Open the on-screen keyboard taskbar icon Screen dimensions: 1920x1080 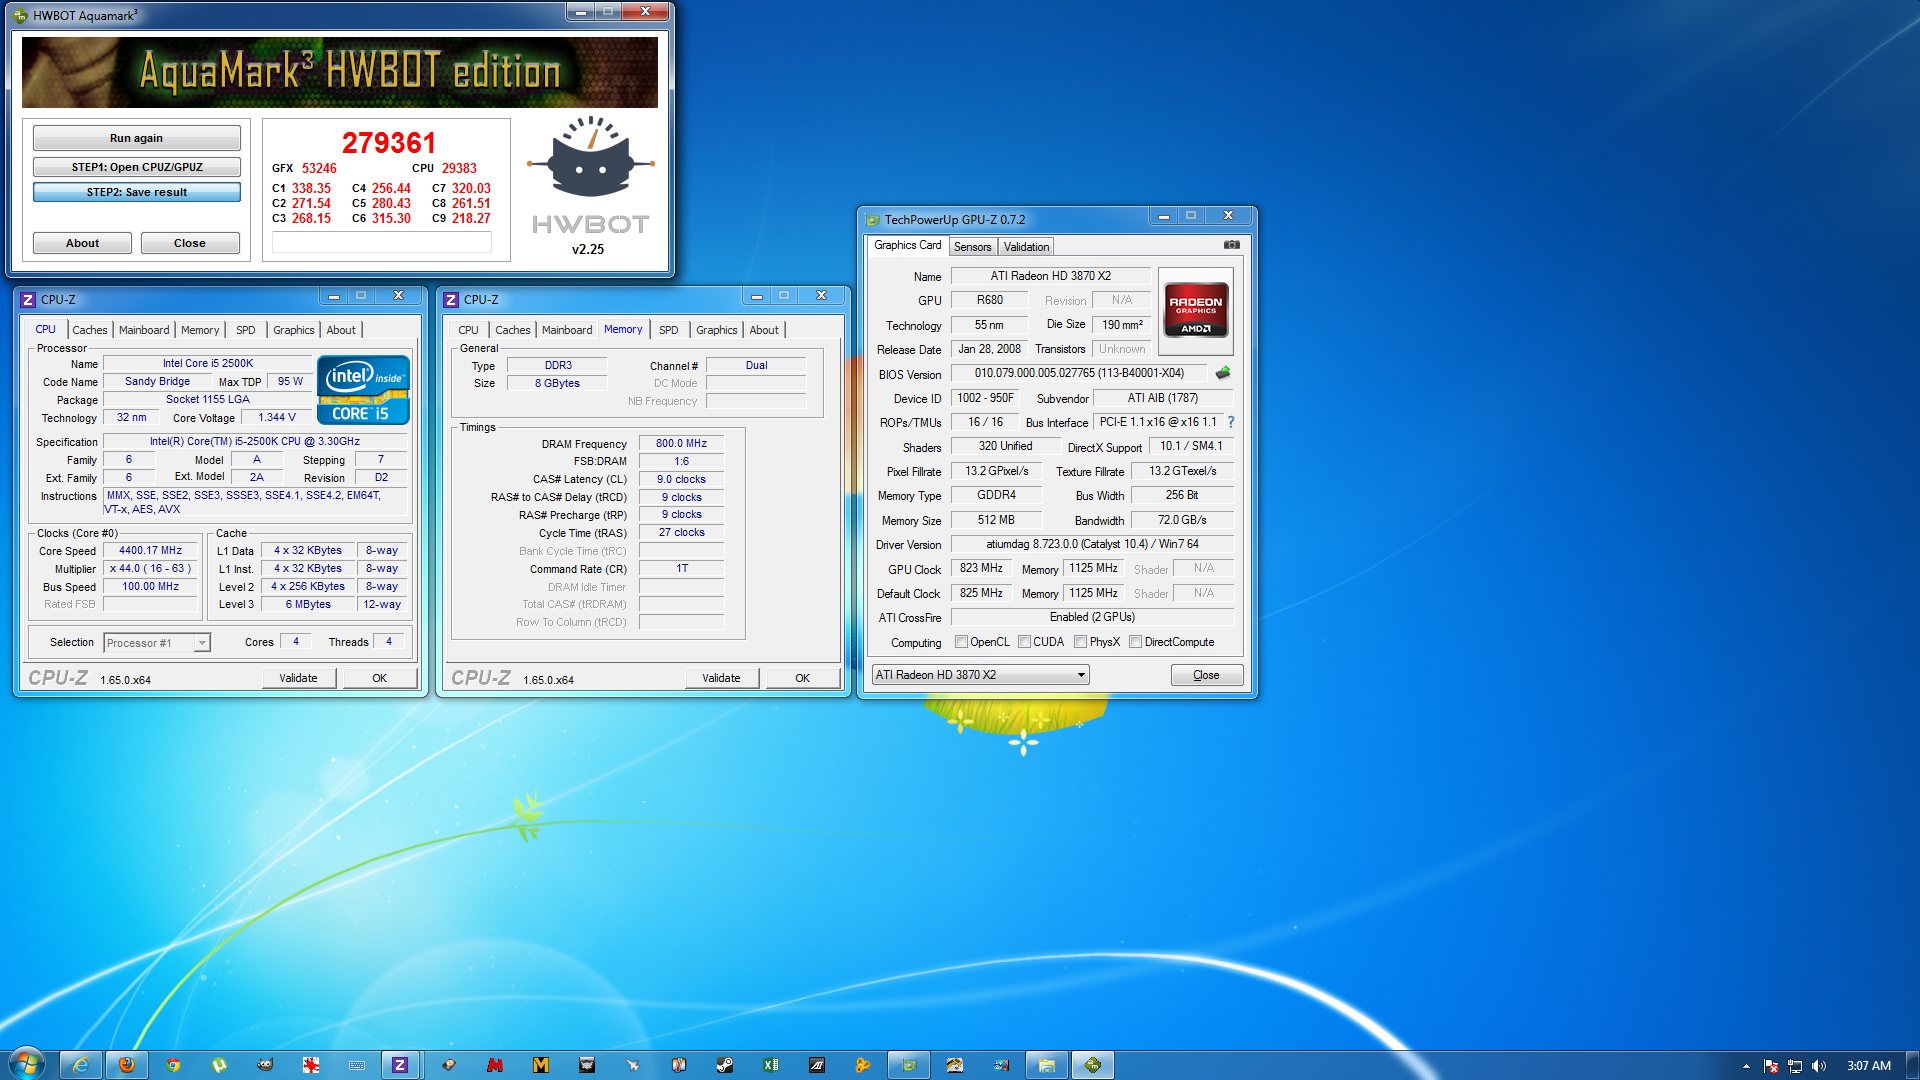(357, 1065)
